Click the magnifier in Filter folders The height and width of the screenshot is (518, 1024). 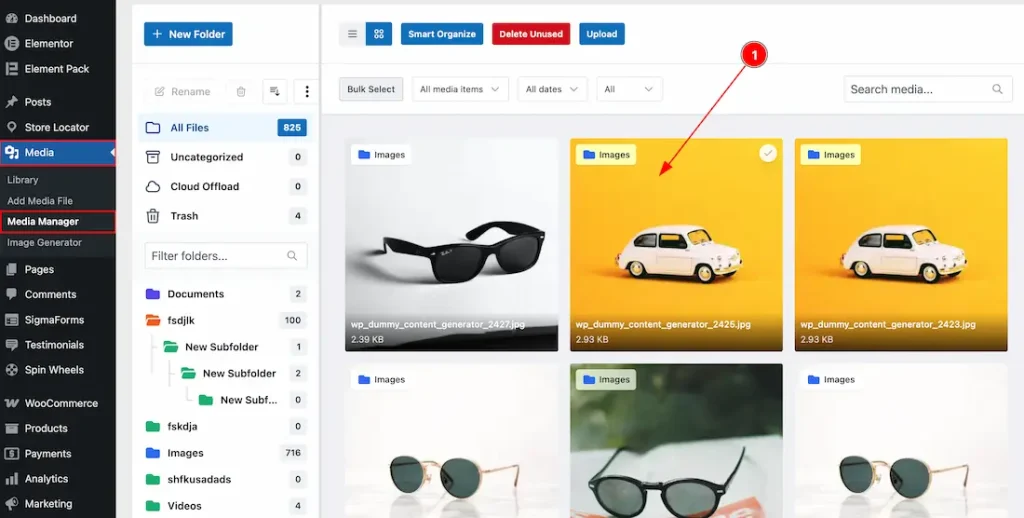coord(292,256)
